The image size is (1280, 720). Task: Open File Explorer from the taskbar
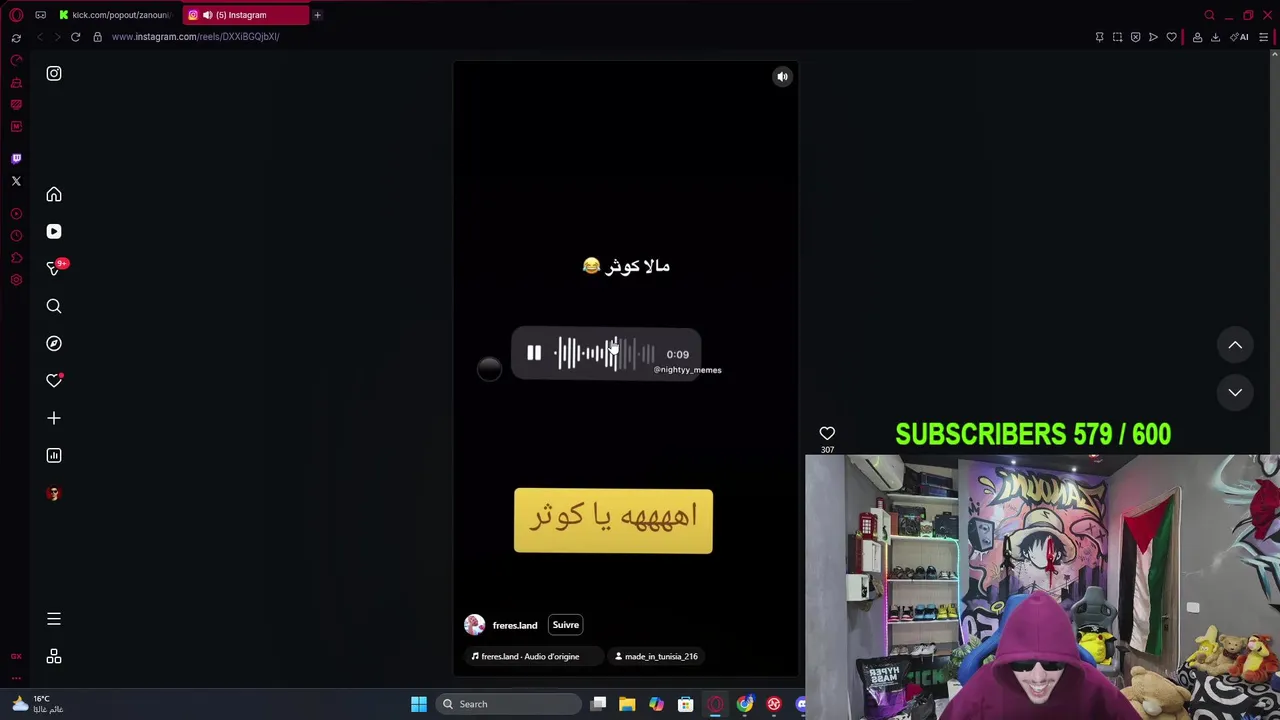627,704
